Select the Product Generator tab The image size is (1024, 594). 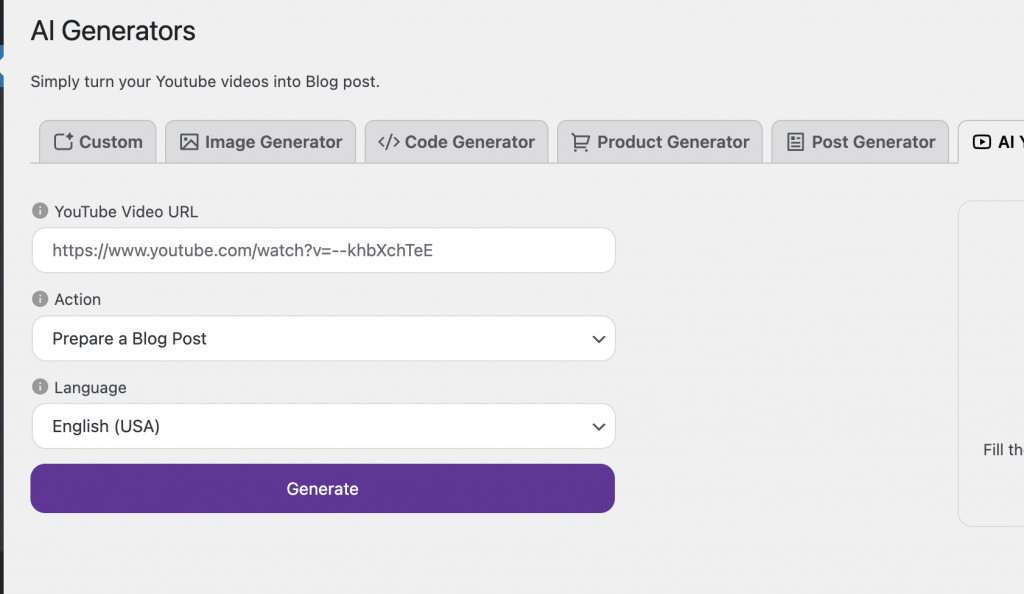coord(660,142)
